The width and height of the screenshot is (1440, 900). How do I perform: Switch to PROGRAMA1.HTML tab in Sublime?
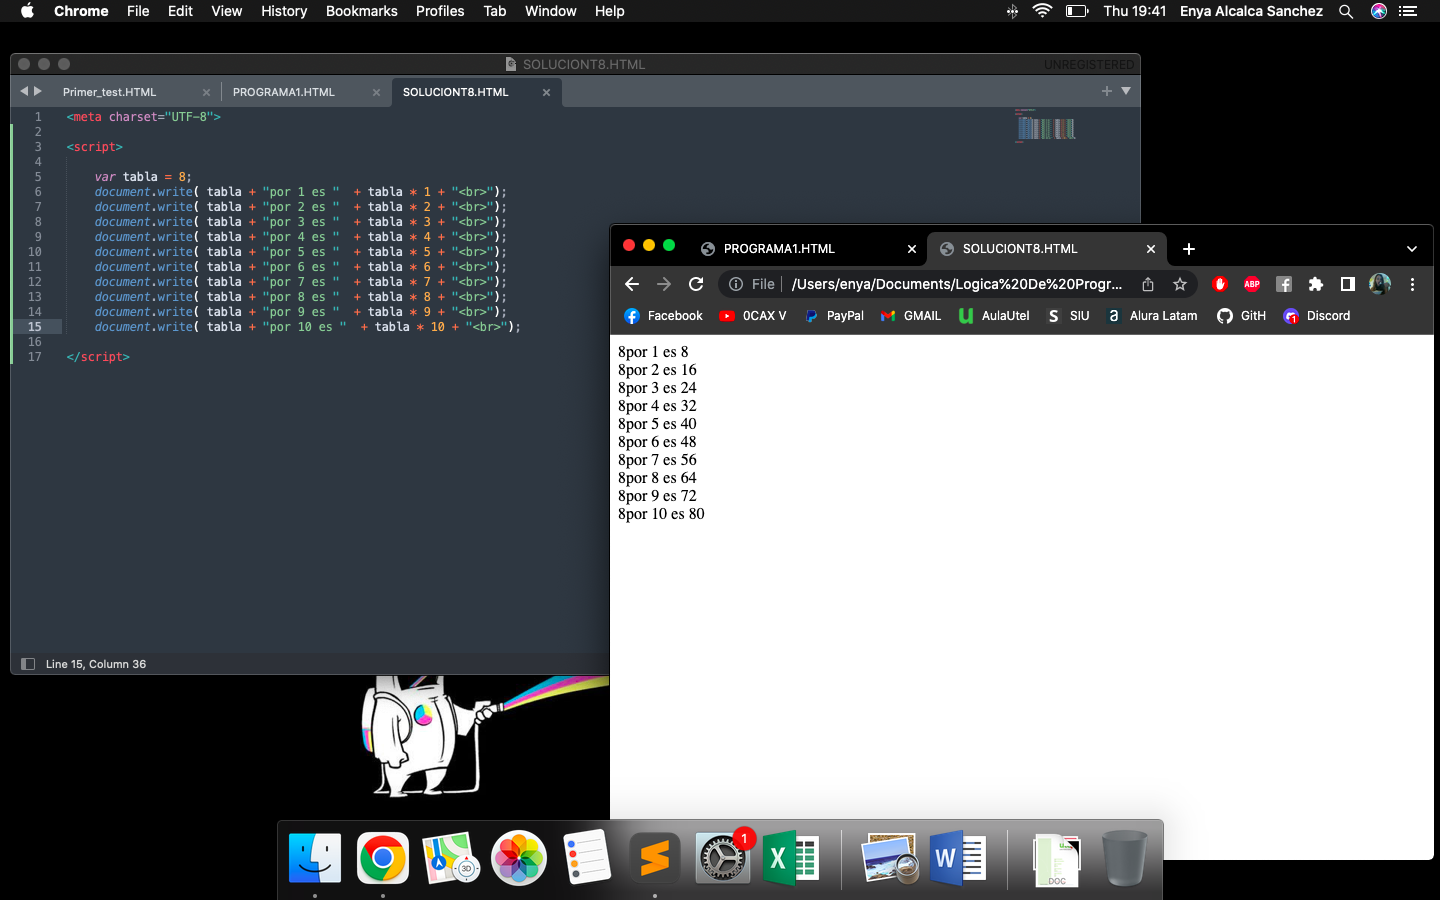tap(284, 92)
